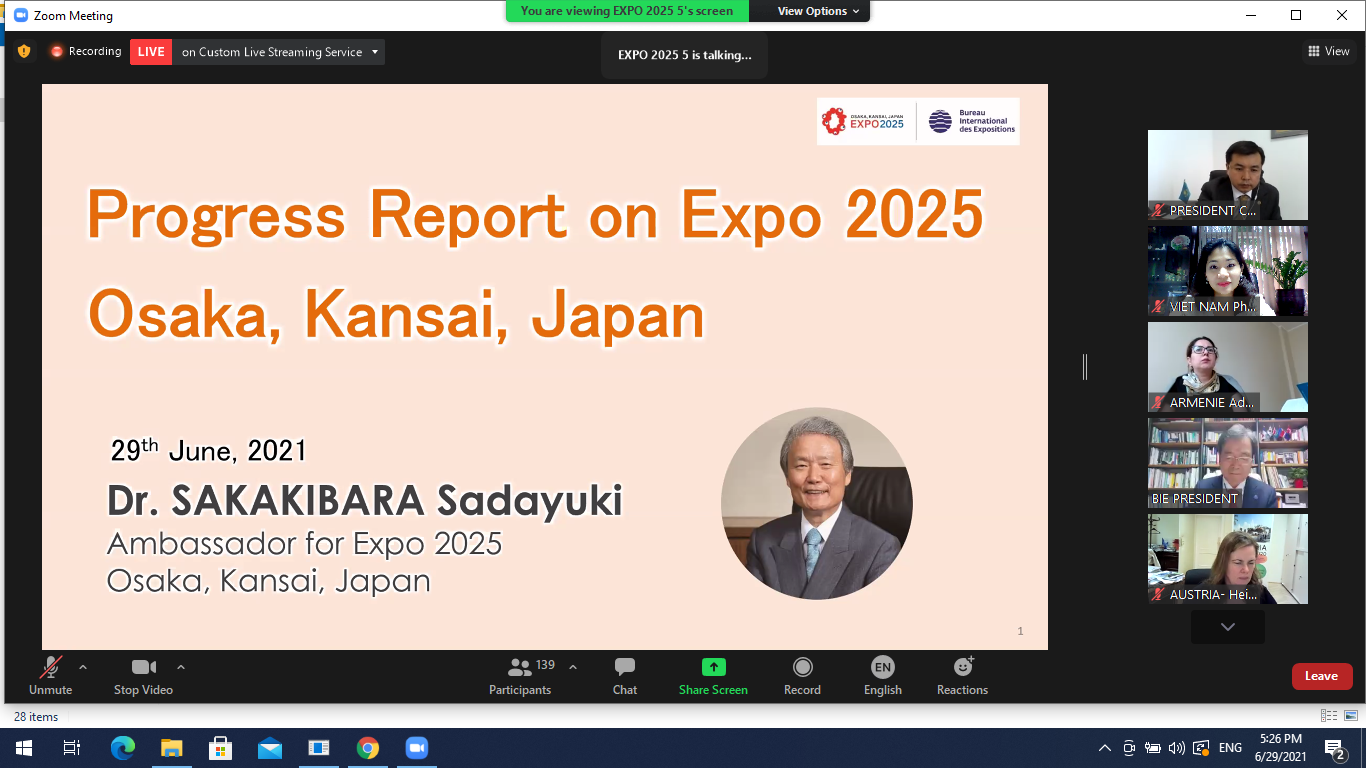
Task: Open the Zoom app in the taskbar
Action: (x=416, y=748)
